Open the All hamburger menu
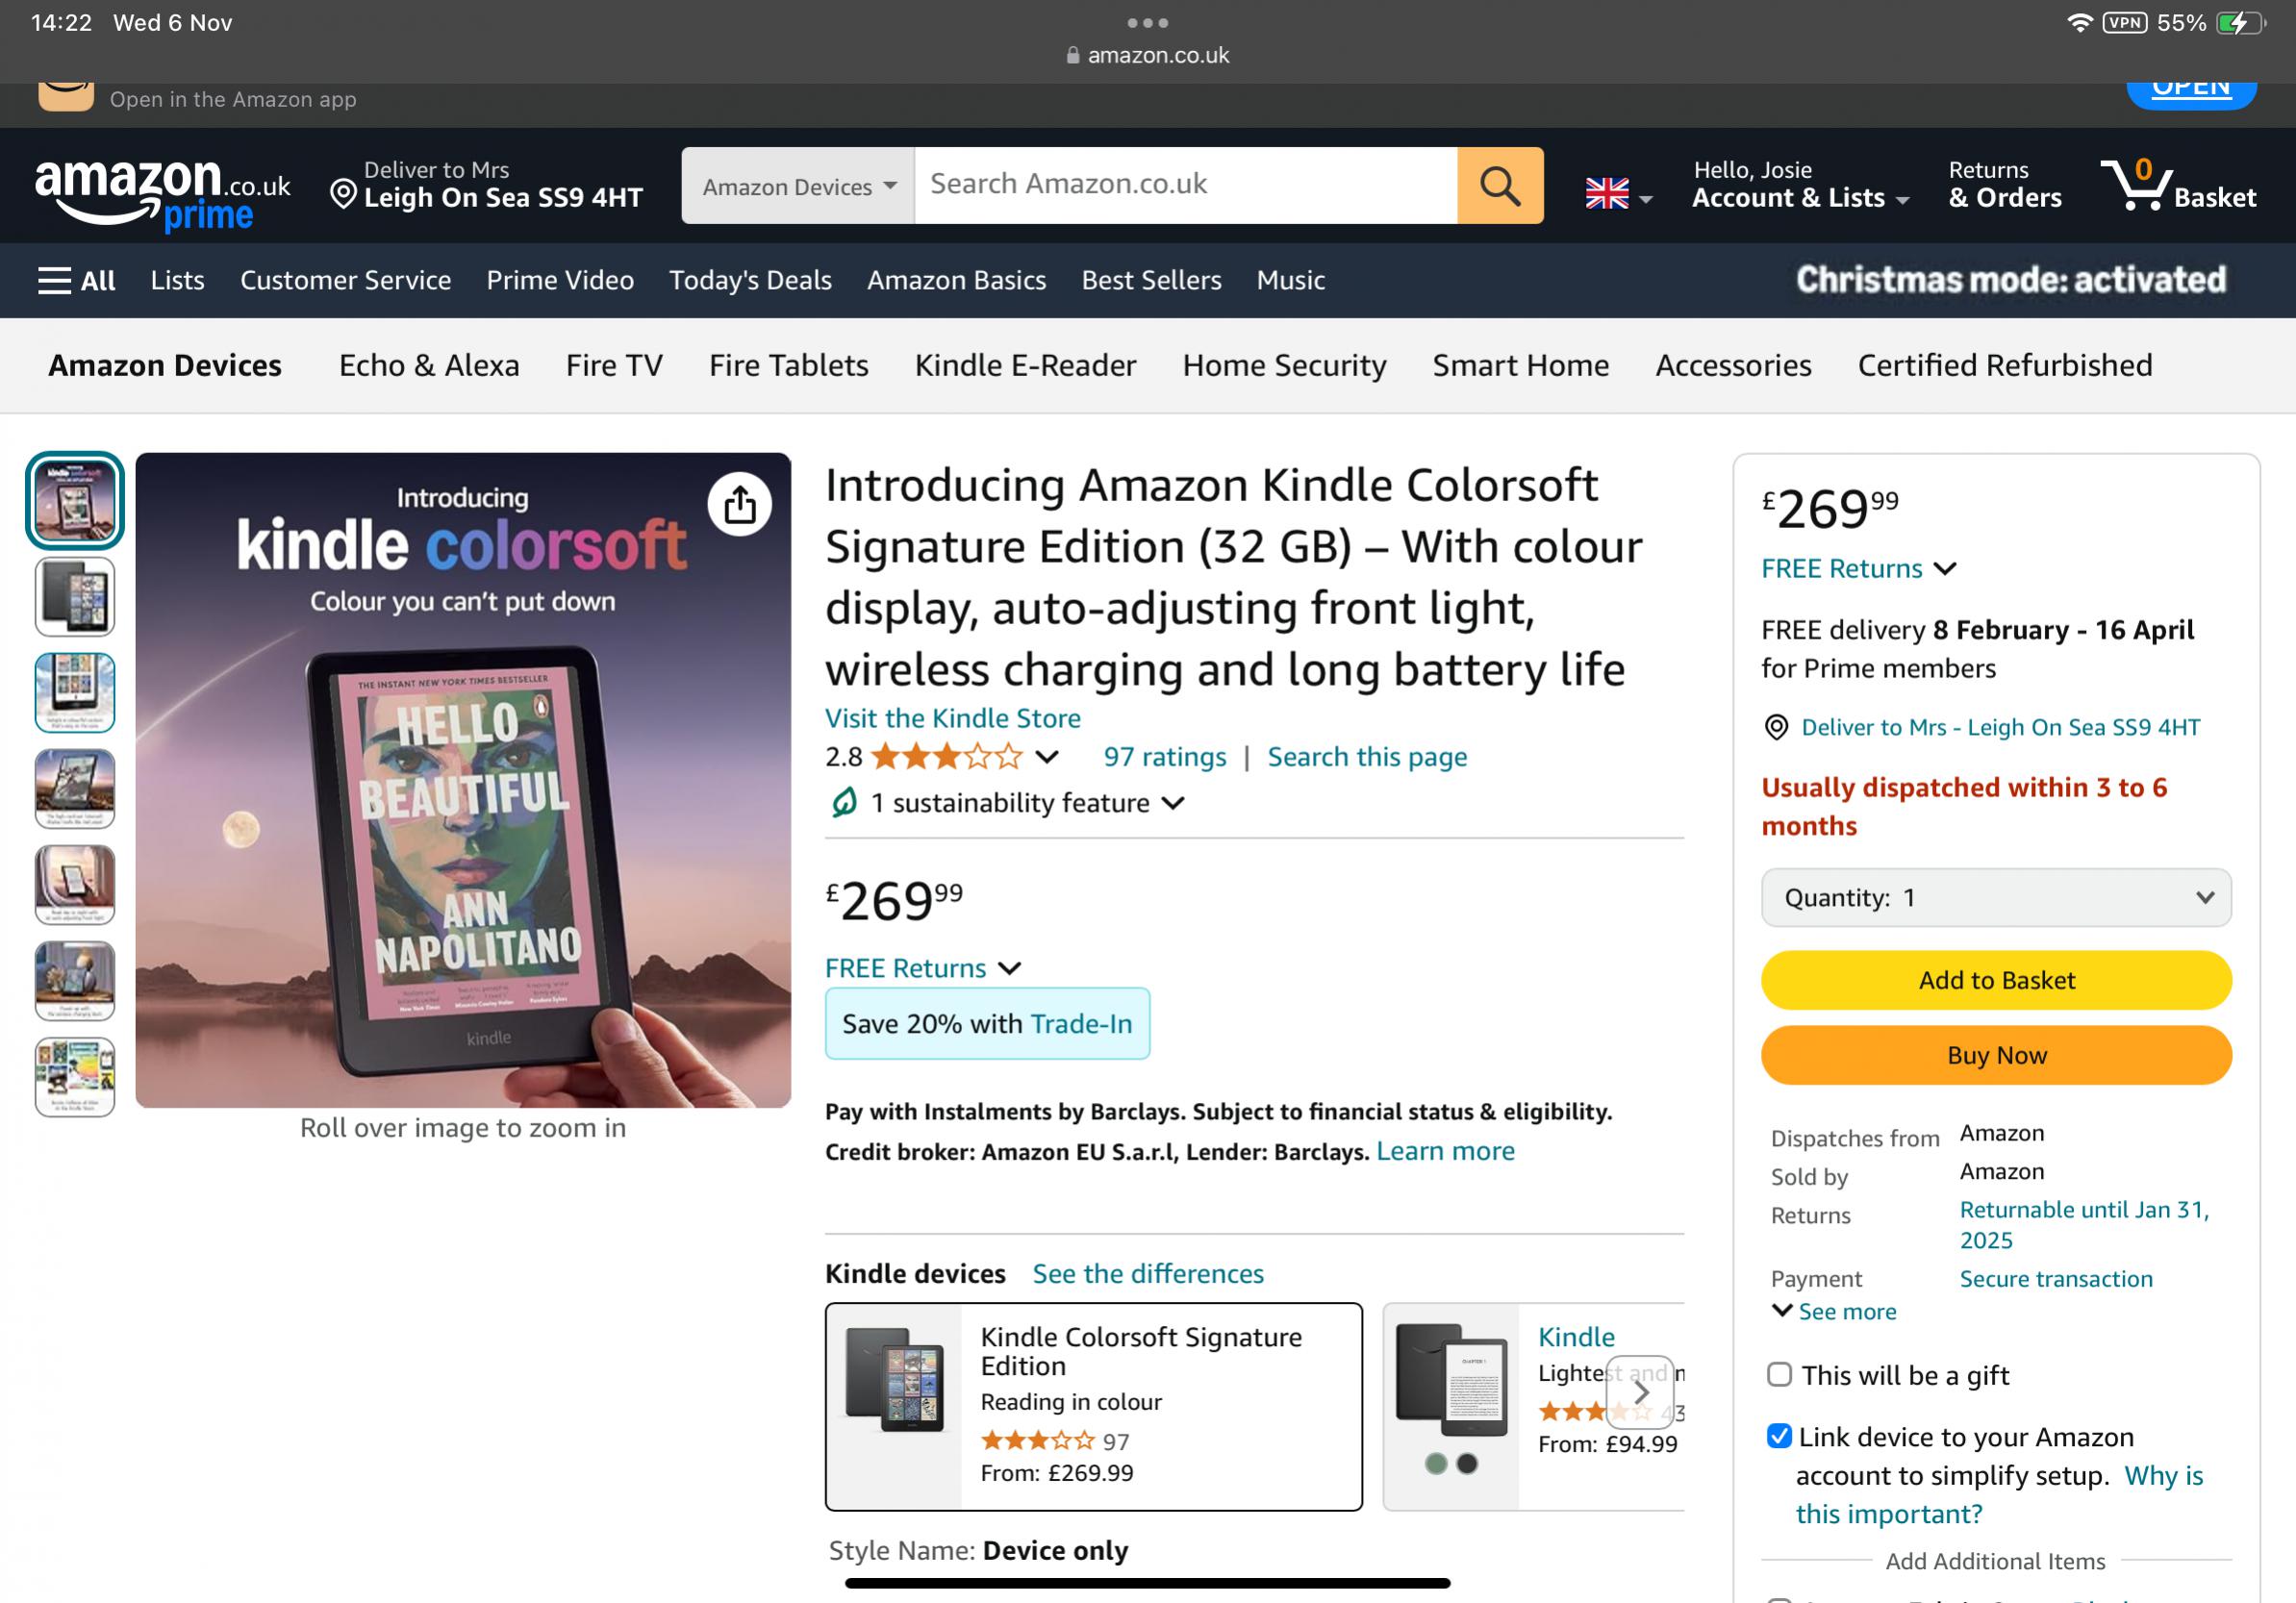This screenshot has height=1603, width=2296. click(x=76, y=281)
